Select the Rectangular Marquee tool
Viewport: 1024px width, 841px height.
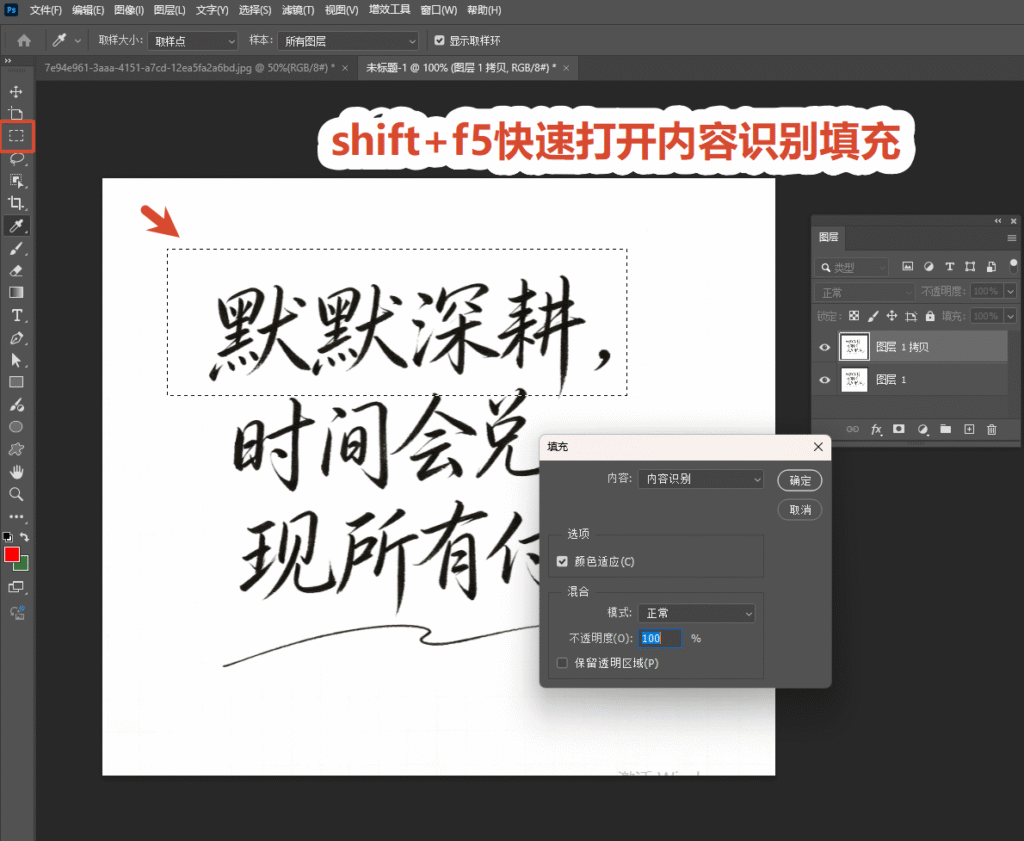point(16,136)
